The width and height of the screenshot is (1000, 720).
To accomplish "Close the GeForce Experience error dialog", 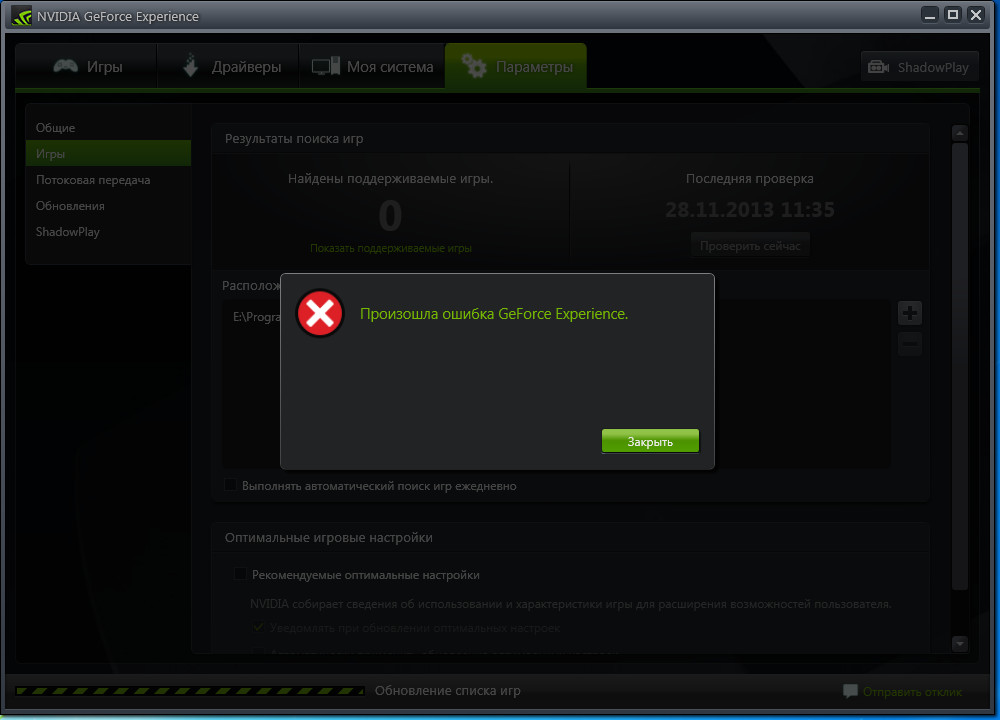I will pyautogui.click(x=650, y=441).
